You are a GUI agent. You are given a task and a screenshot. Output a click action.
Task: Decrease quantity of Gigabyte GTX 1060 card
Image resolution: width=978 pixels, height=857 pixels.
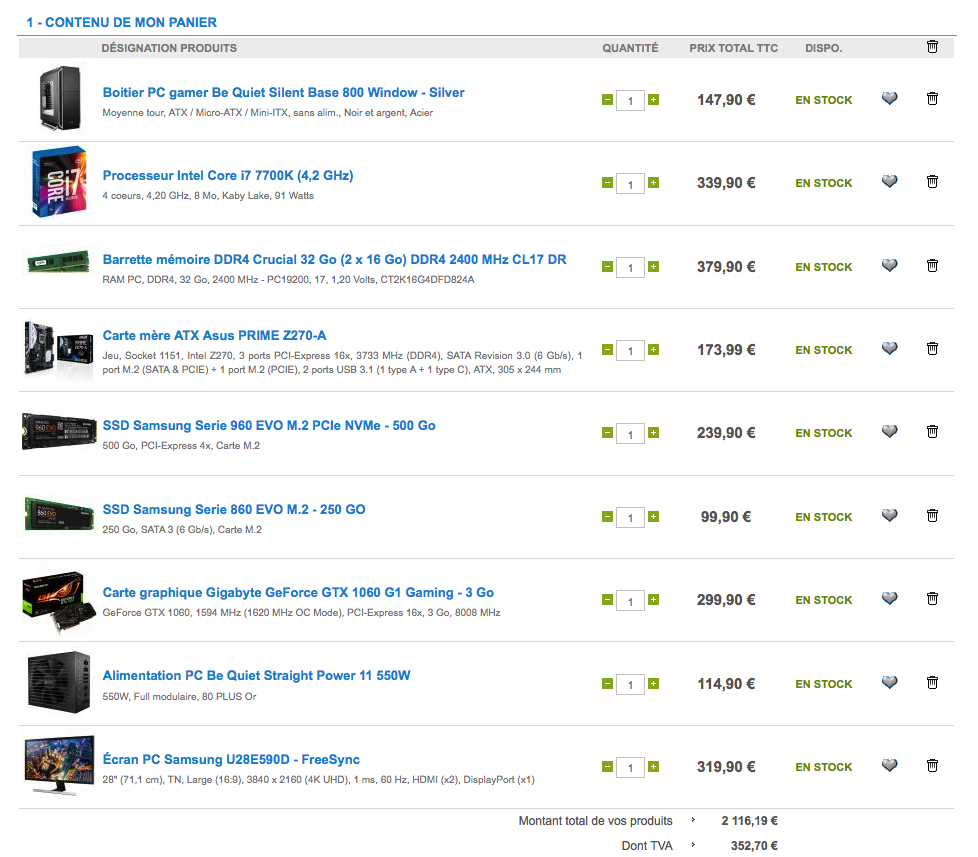tap(607, 600)
